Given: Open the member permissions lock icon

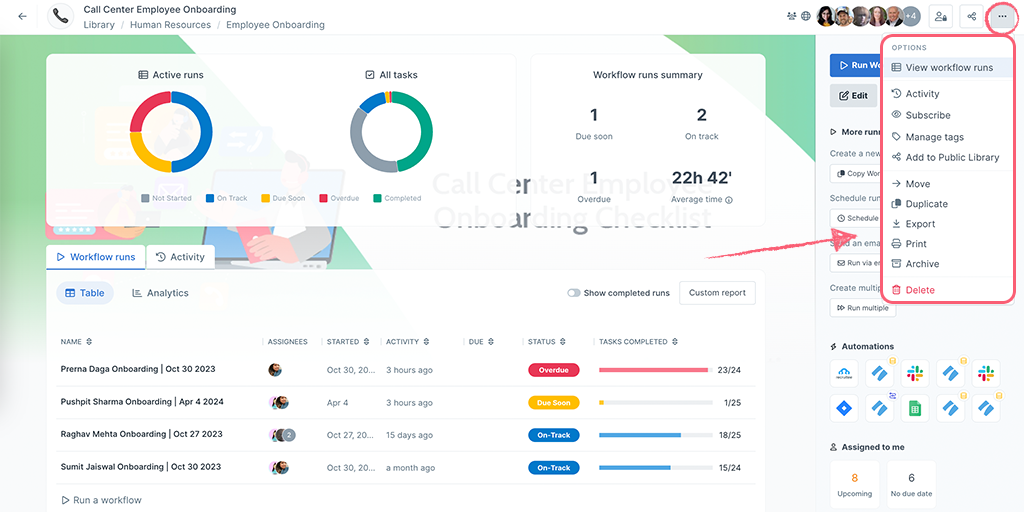Looking at the screenshot, I should pos(940,17).
